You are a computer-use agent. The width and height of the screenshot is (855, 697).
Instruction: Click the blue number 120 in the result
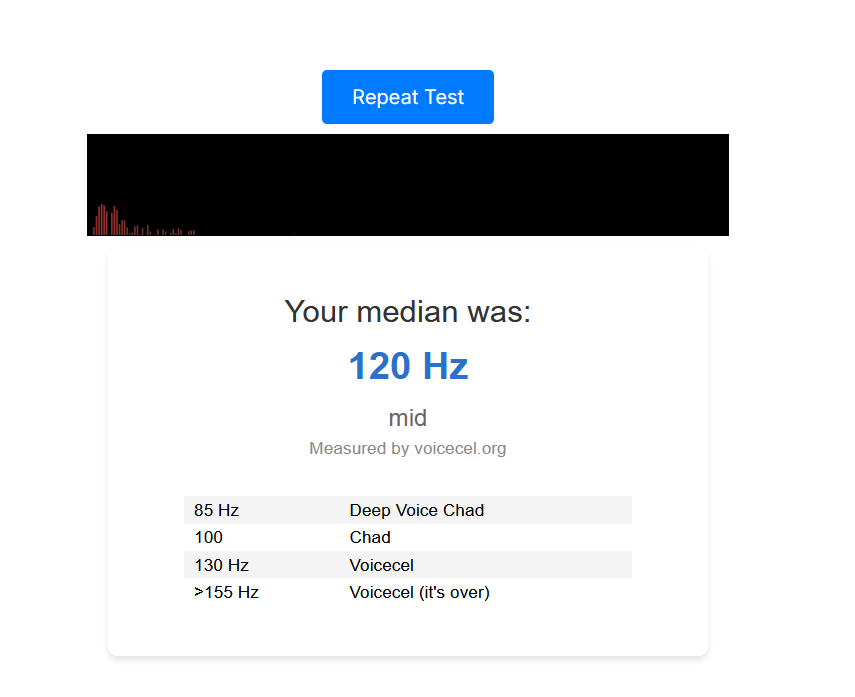[379, 366]
